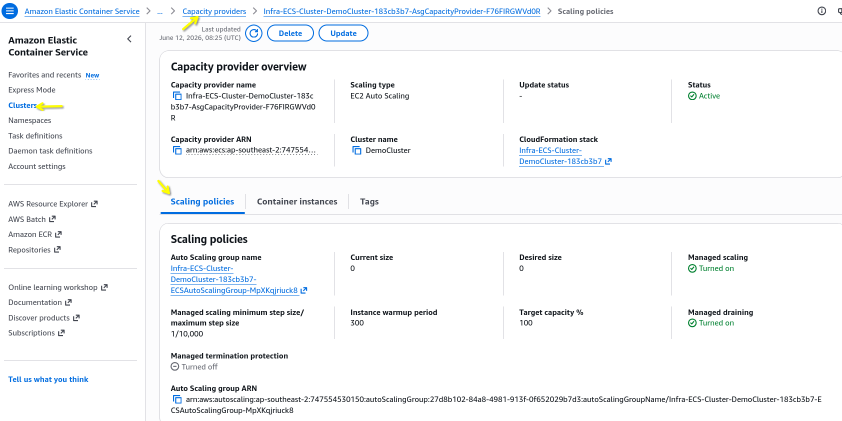Click the Online learning workshop external icon
842x421 pixels.
coord(104,287)
